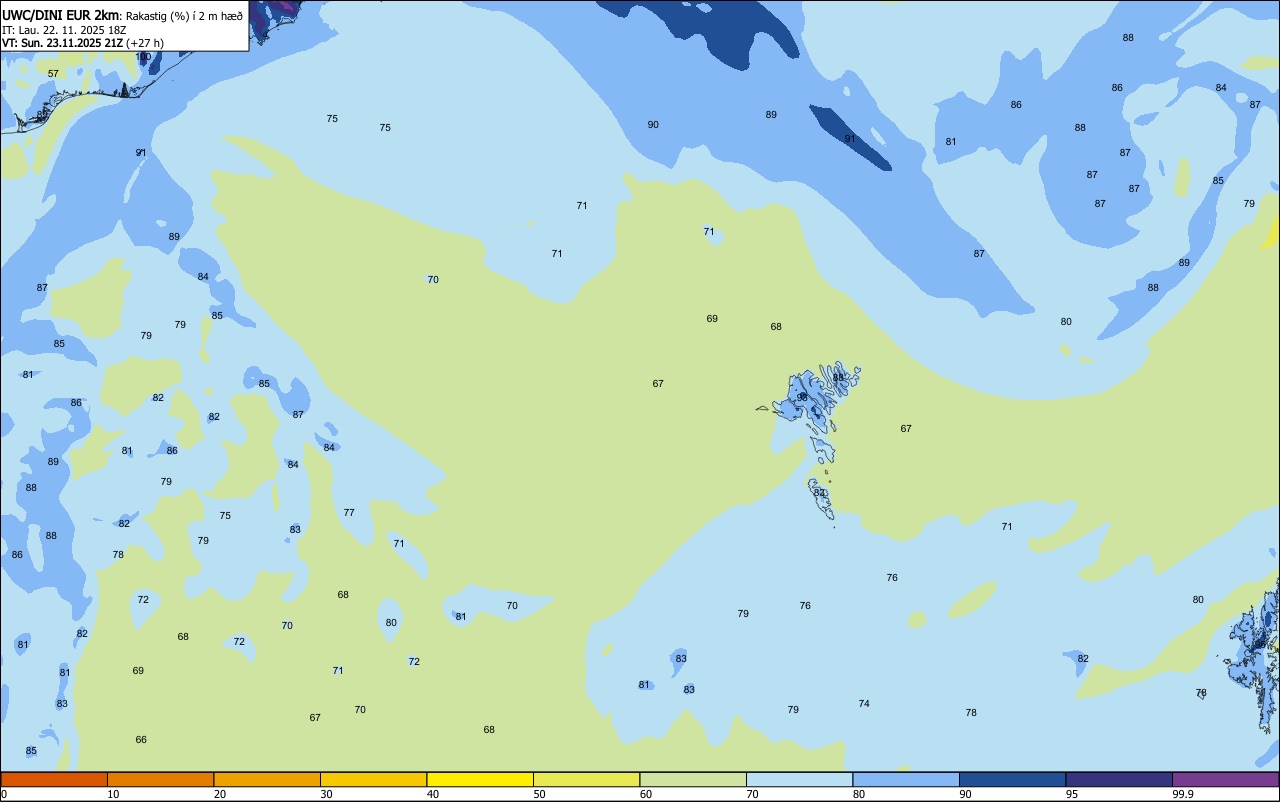Image resolution: width=1280 pixels, height=802 pixels.
Task: Click the humidity value 57 on the map
Action: pyautogui.click(x=53, y=74)
